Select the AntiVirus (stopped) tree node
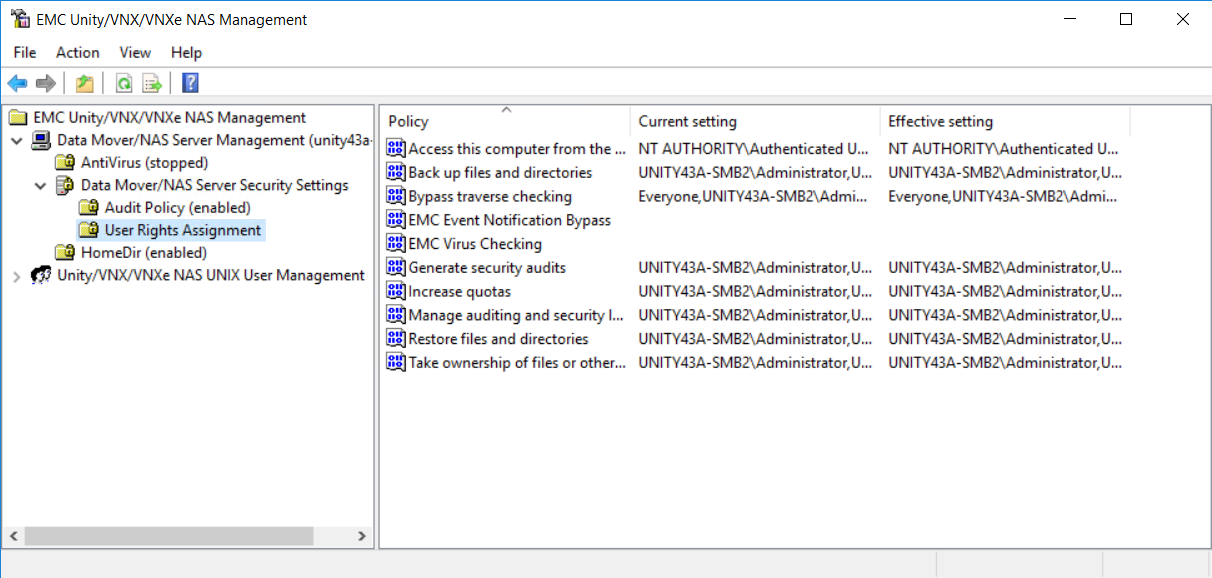This screenshot has height=578, width=1212. (143, 162)
